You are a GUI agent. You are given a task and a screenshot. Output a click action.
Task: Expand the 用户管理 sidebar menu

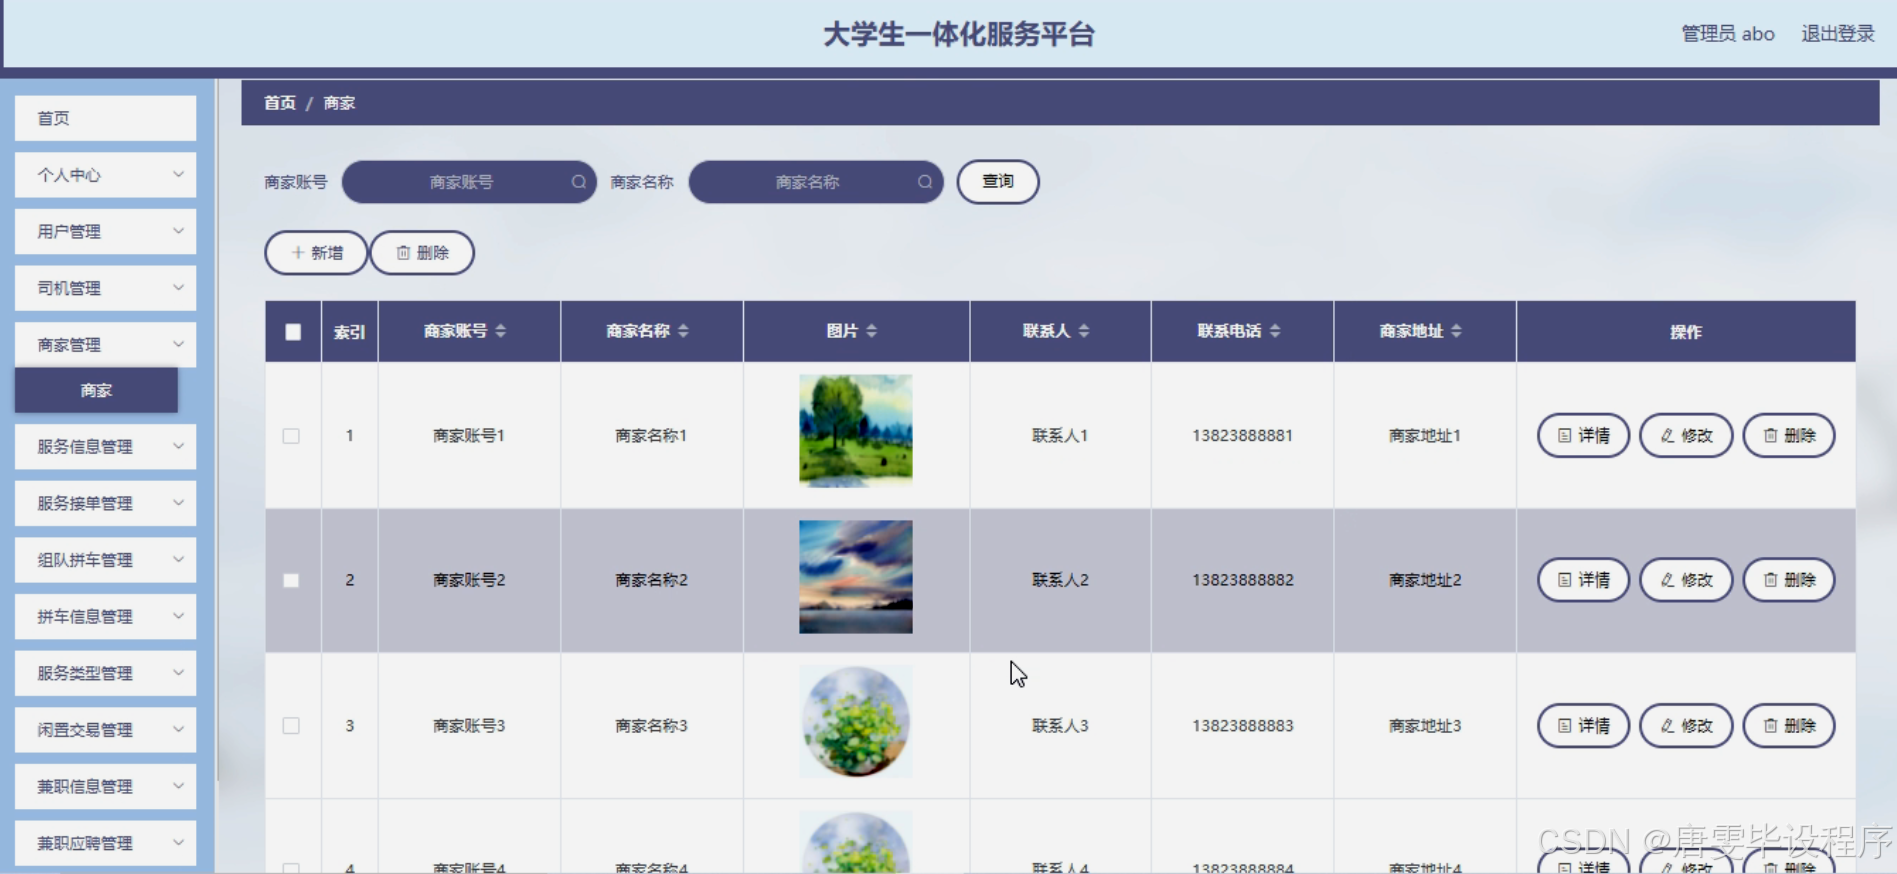pyautogui.click(x=105, y=231)
